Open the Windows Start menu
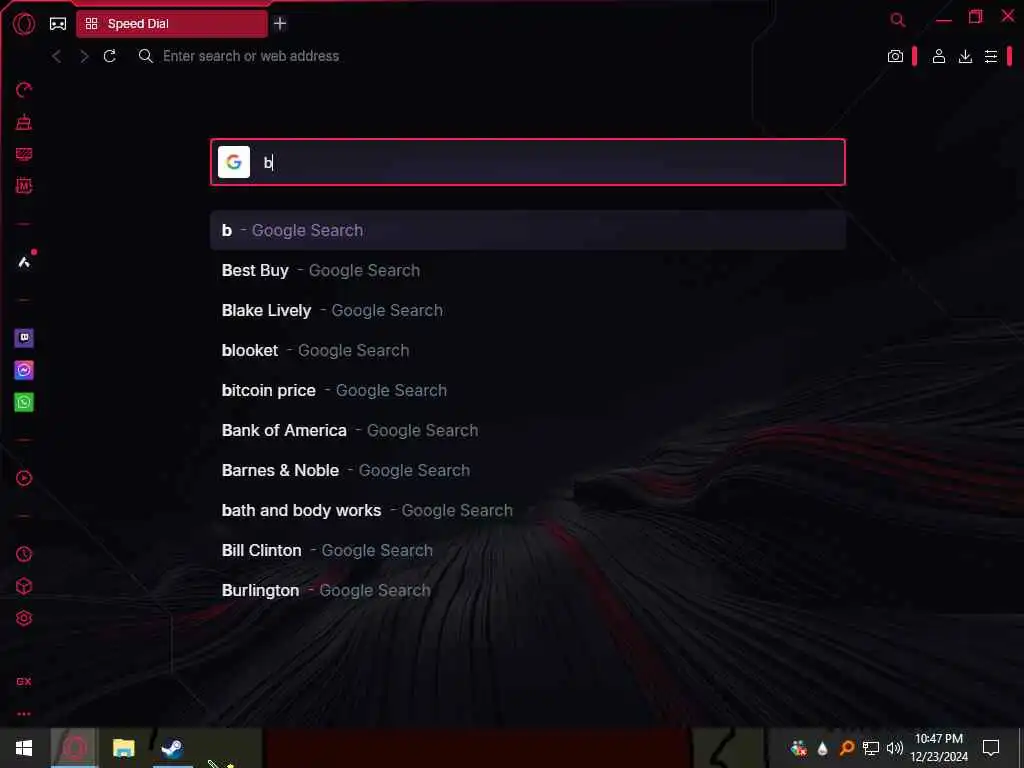 [24, 748]
